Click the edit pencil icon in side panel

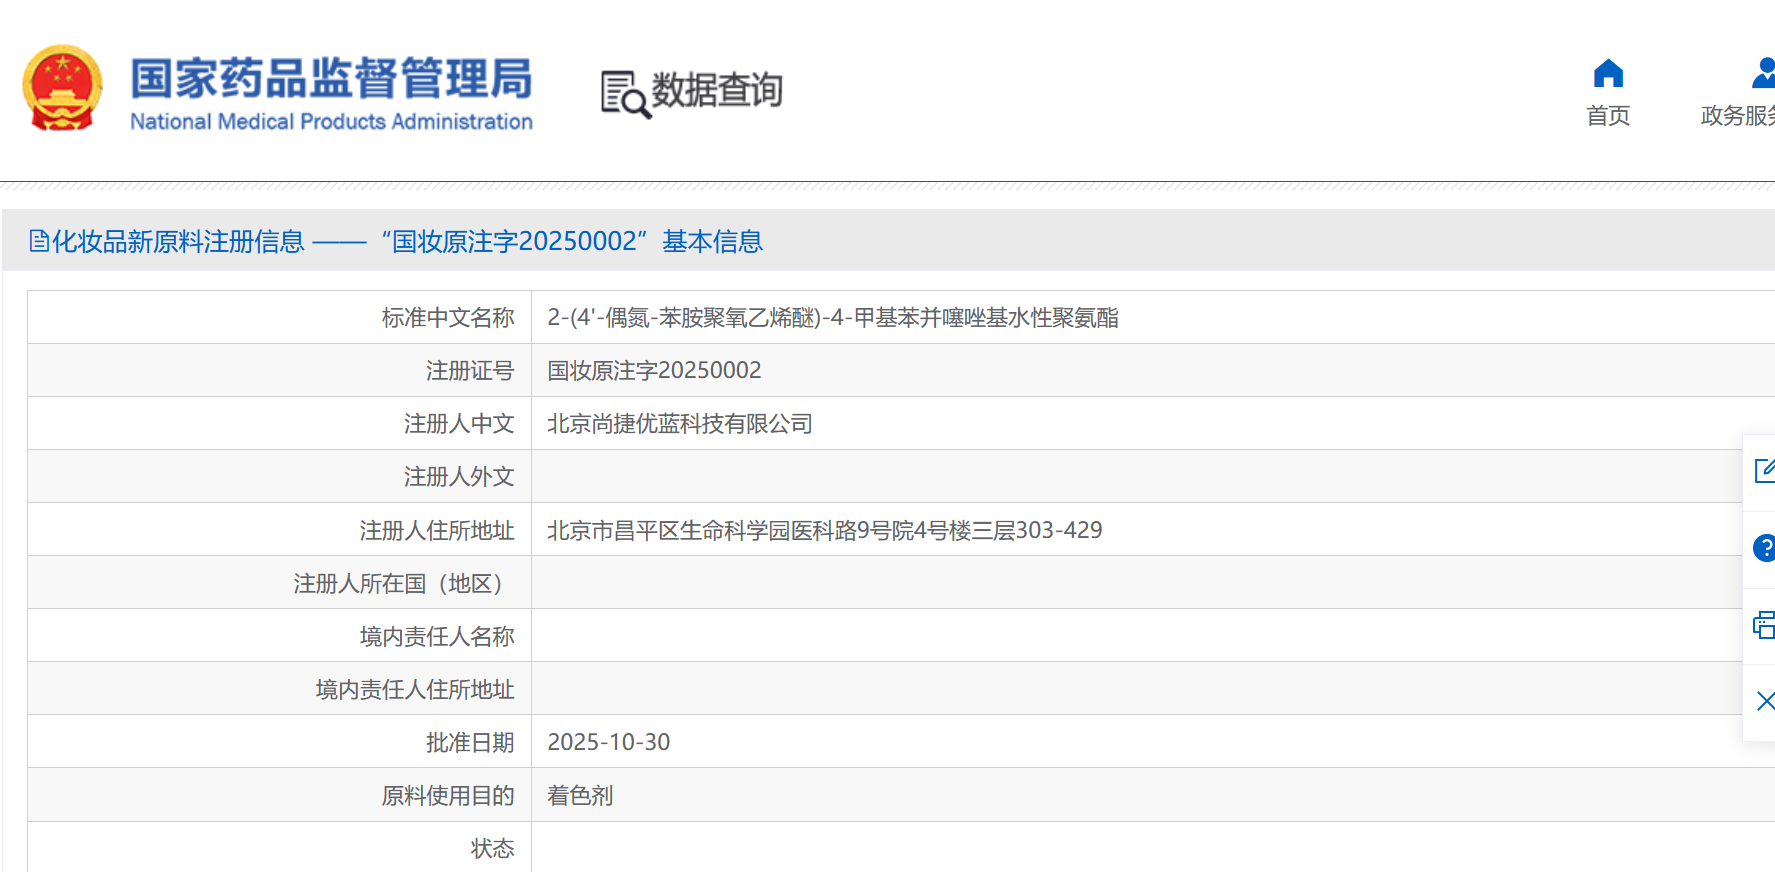[1764, 470]
